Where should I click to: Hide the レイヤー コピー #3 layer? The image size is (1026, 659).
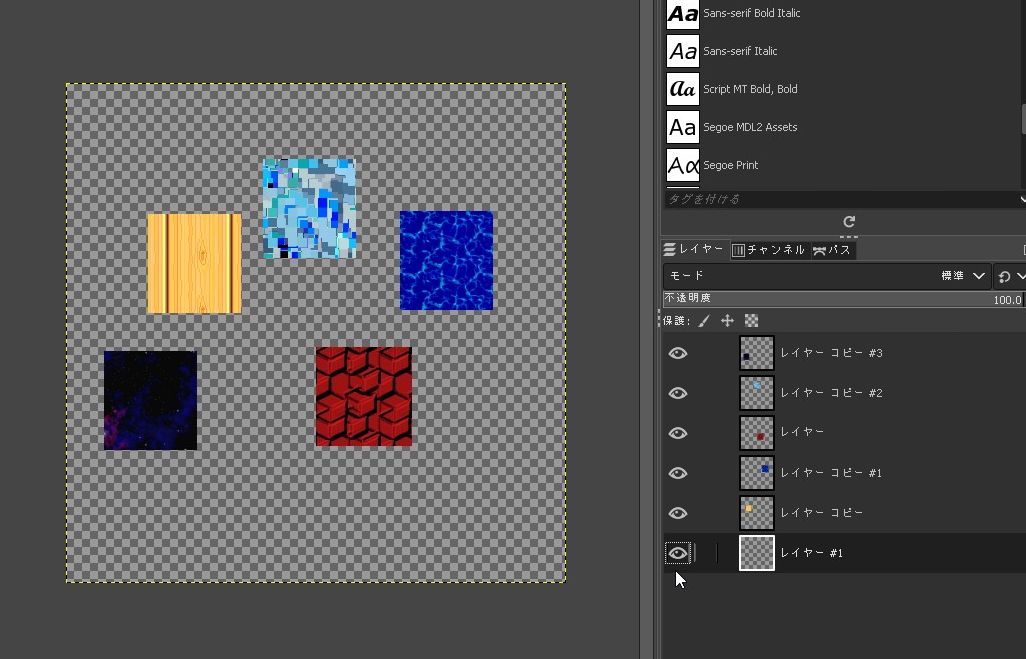678,352
